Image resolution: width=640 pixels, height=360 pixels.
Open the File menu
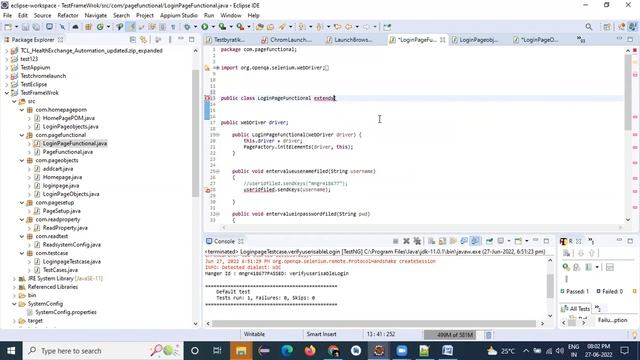point(7,15)
